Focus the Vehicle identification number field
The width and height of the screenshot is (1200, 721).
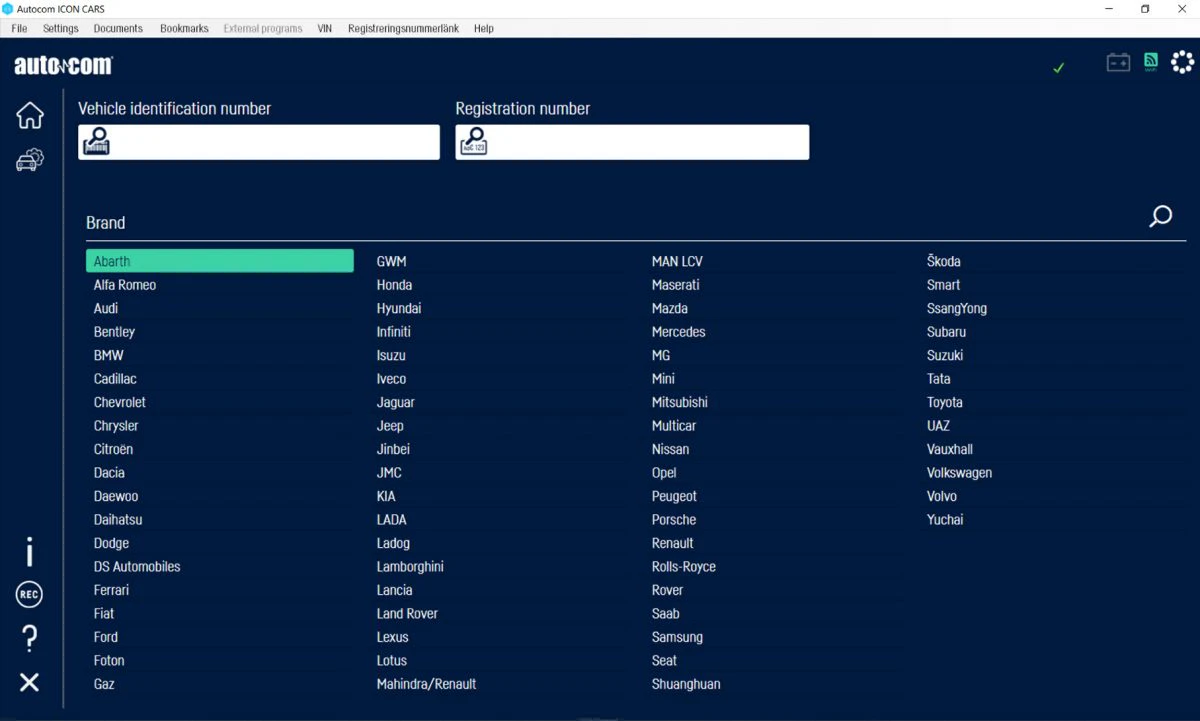[259, 142]
